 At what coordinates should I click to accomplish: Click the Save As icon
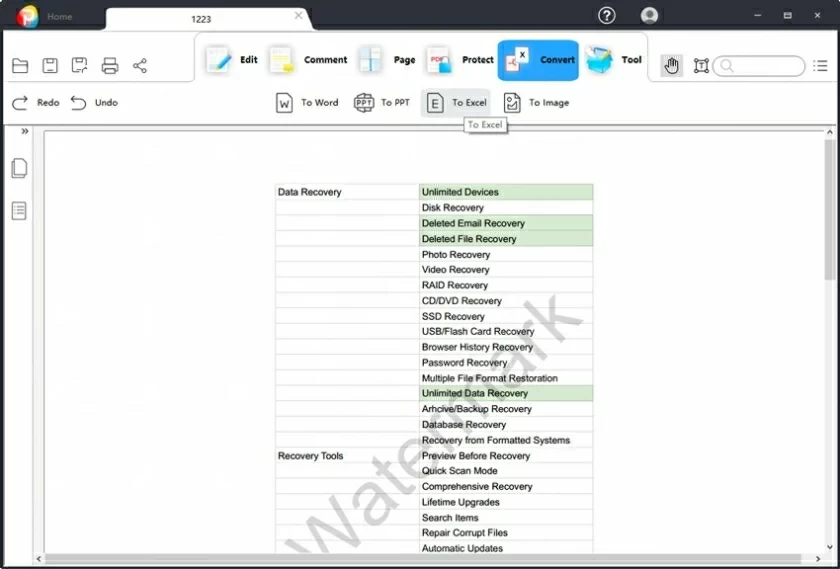click(x=79, y=65)
